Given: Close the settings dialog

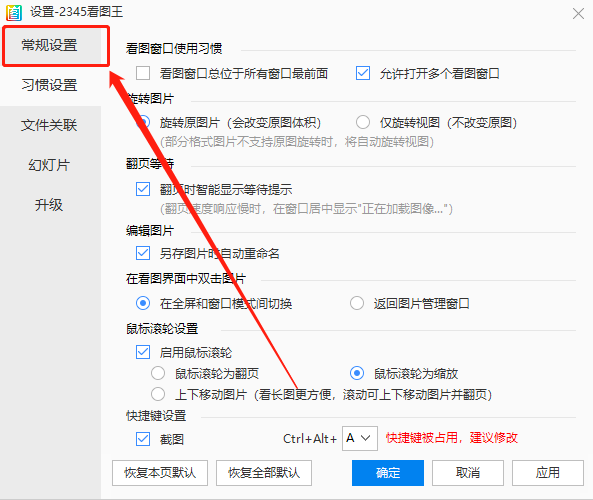Looking at the screenshot, I should click(578, 14).
